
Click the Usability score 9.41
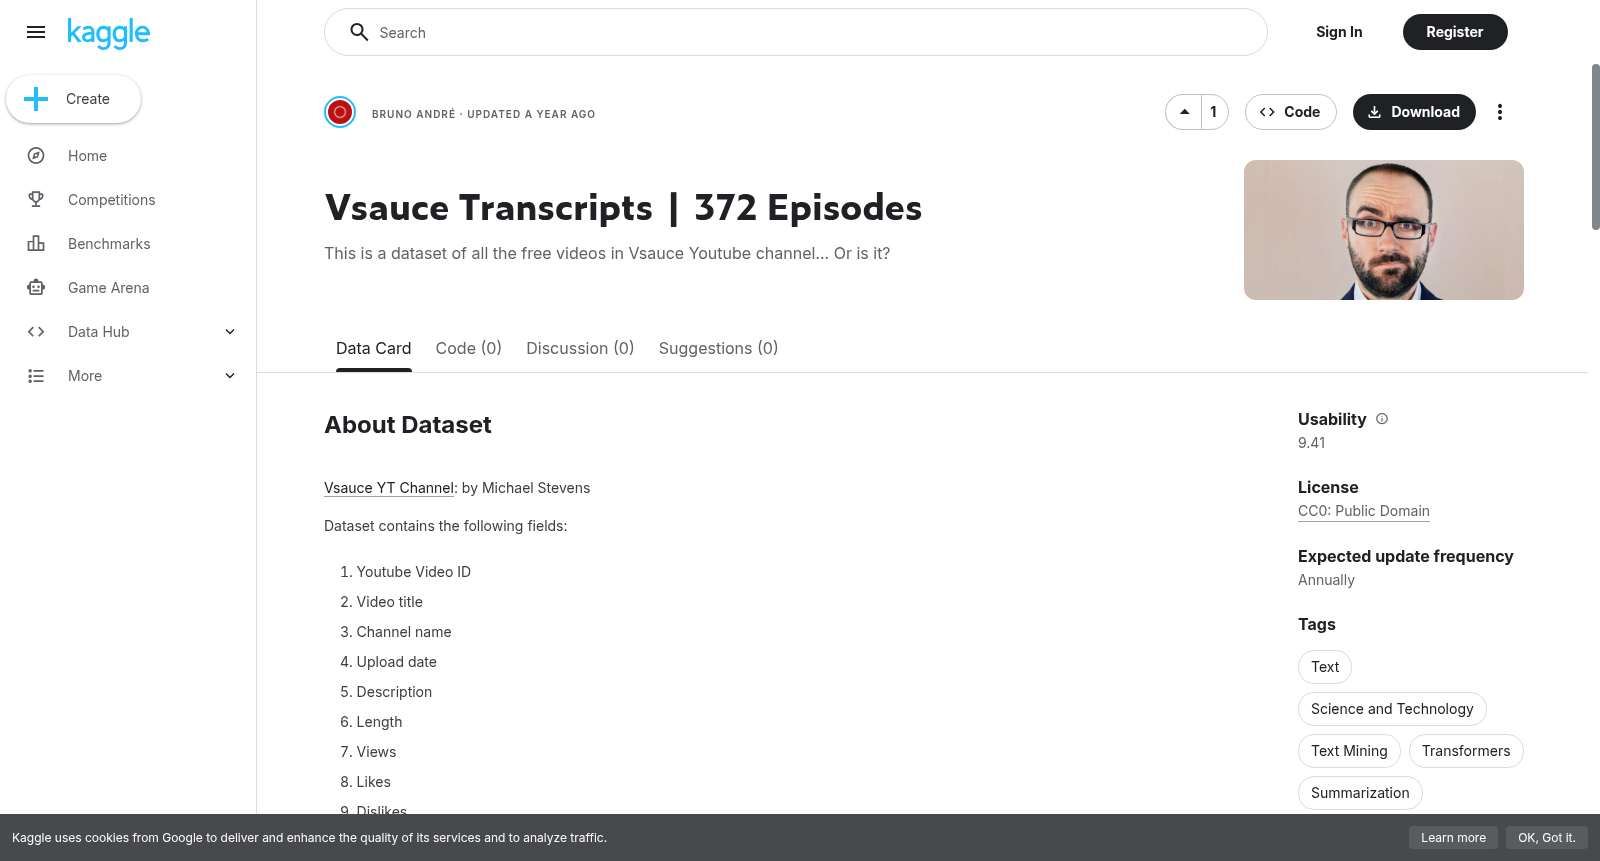click(x=1312, y=443)
